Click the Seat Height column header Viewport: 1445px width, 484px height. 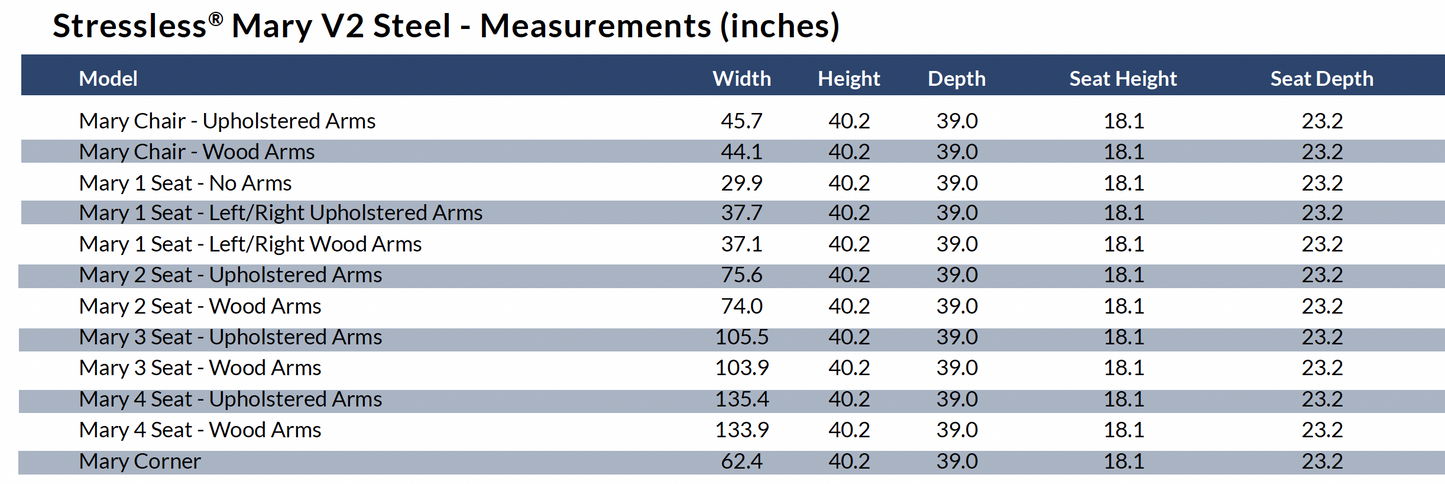(x=1123, y=78)
